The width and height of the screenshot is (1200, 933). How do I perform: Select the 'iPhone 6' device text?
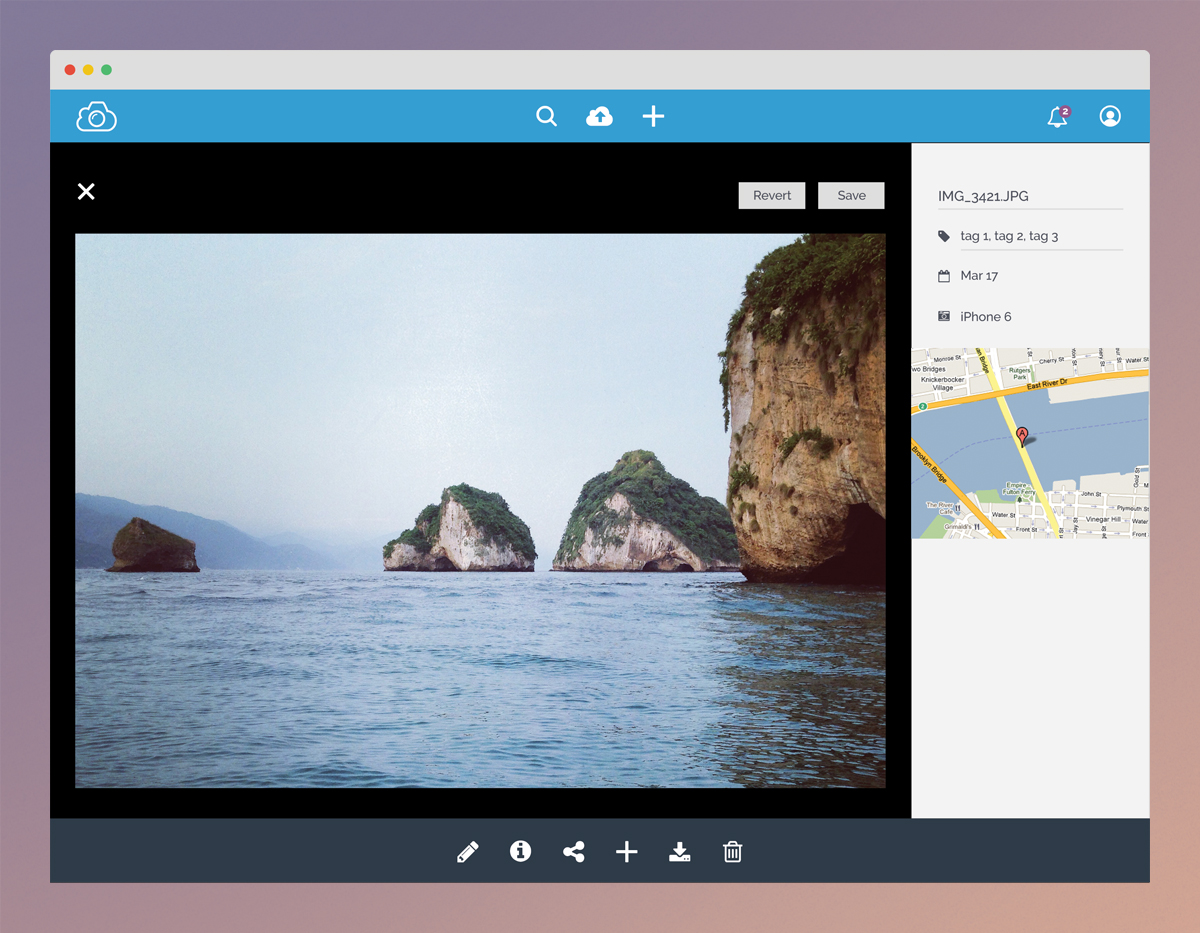click(x=986, y=317)
